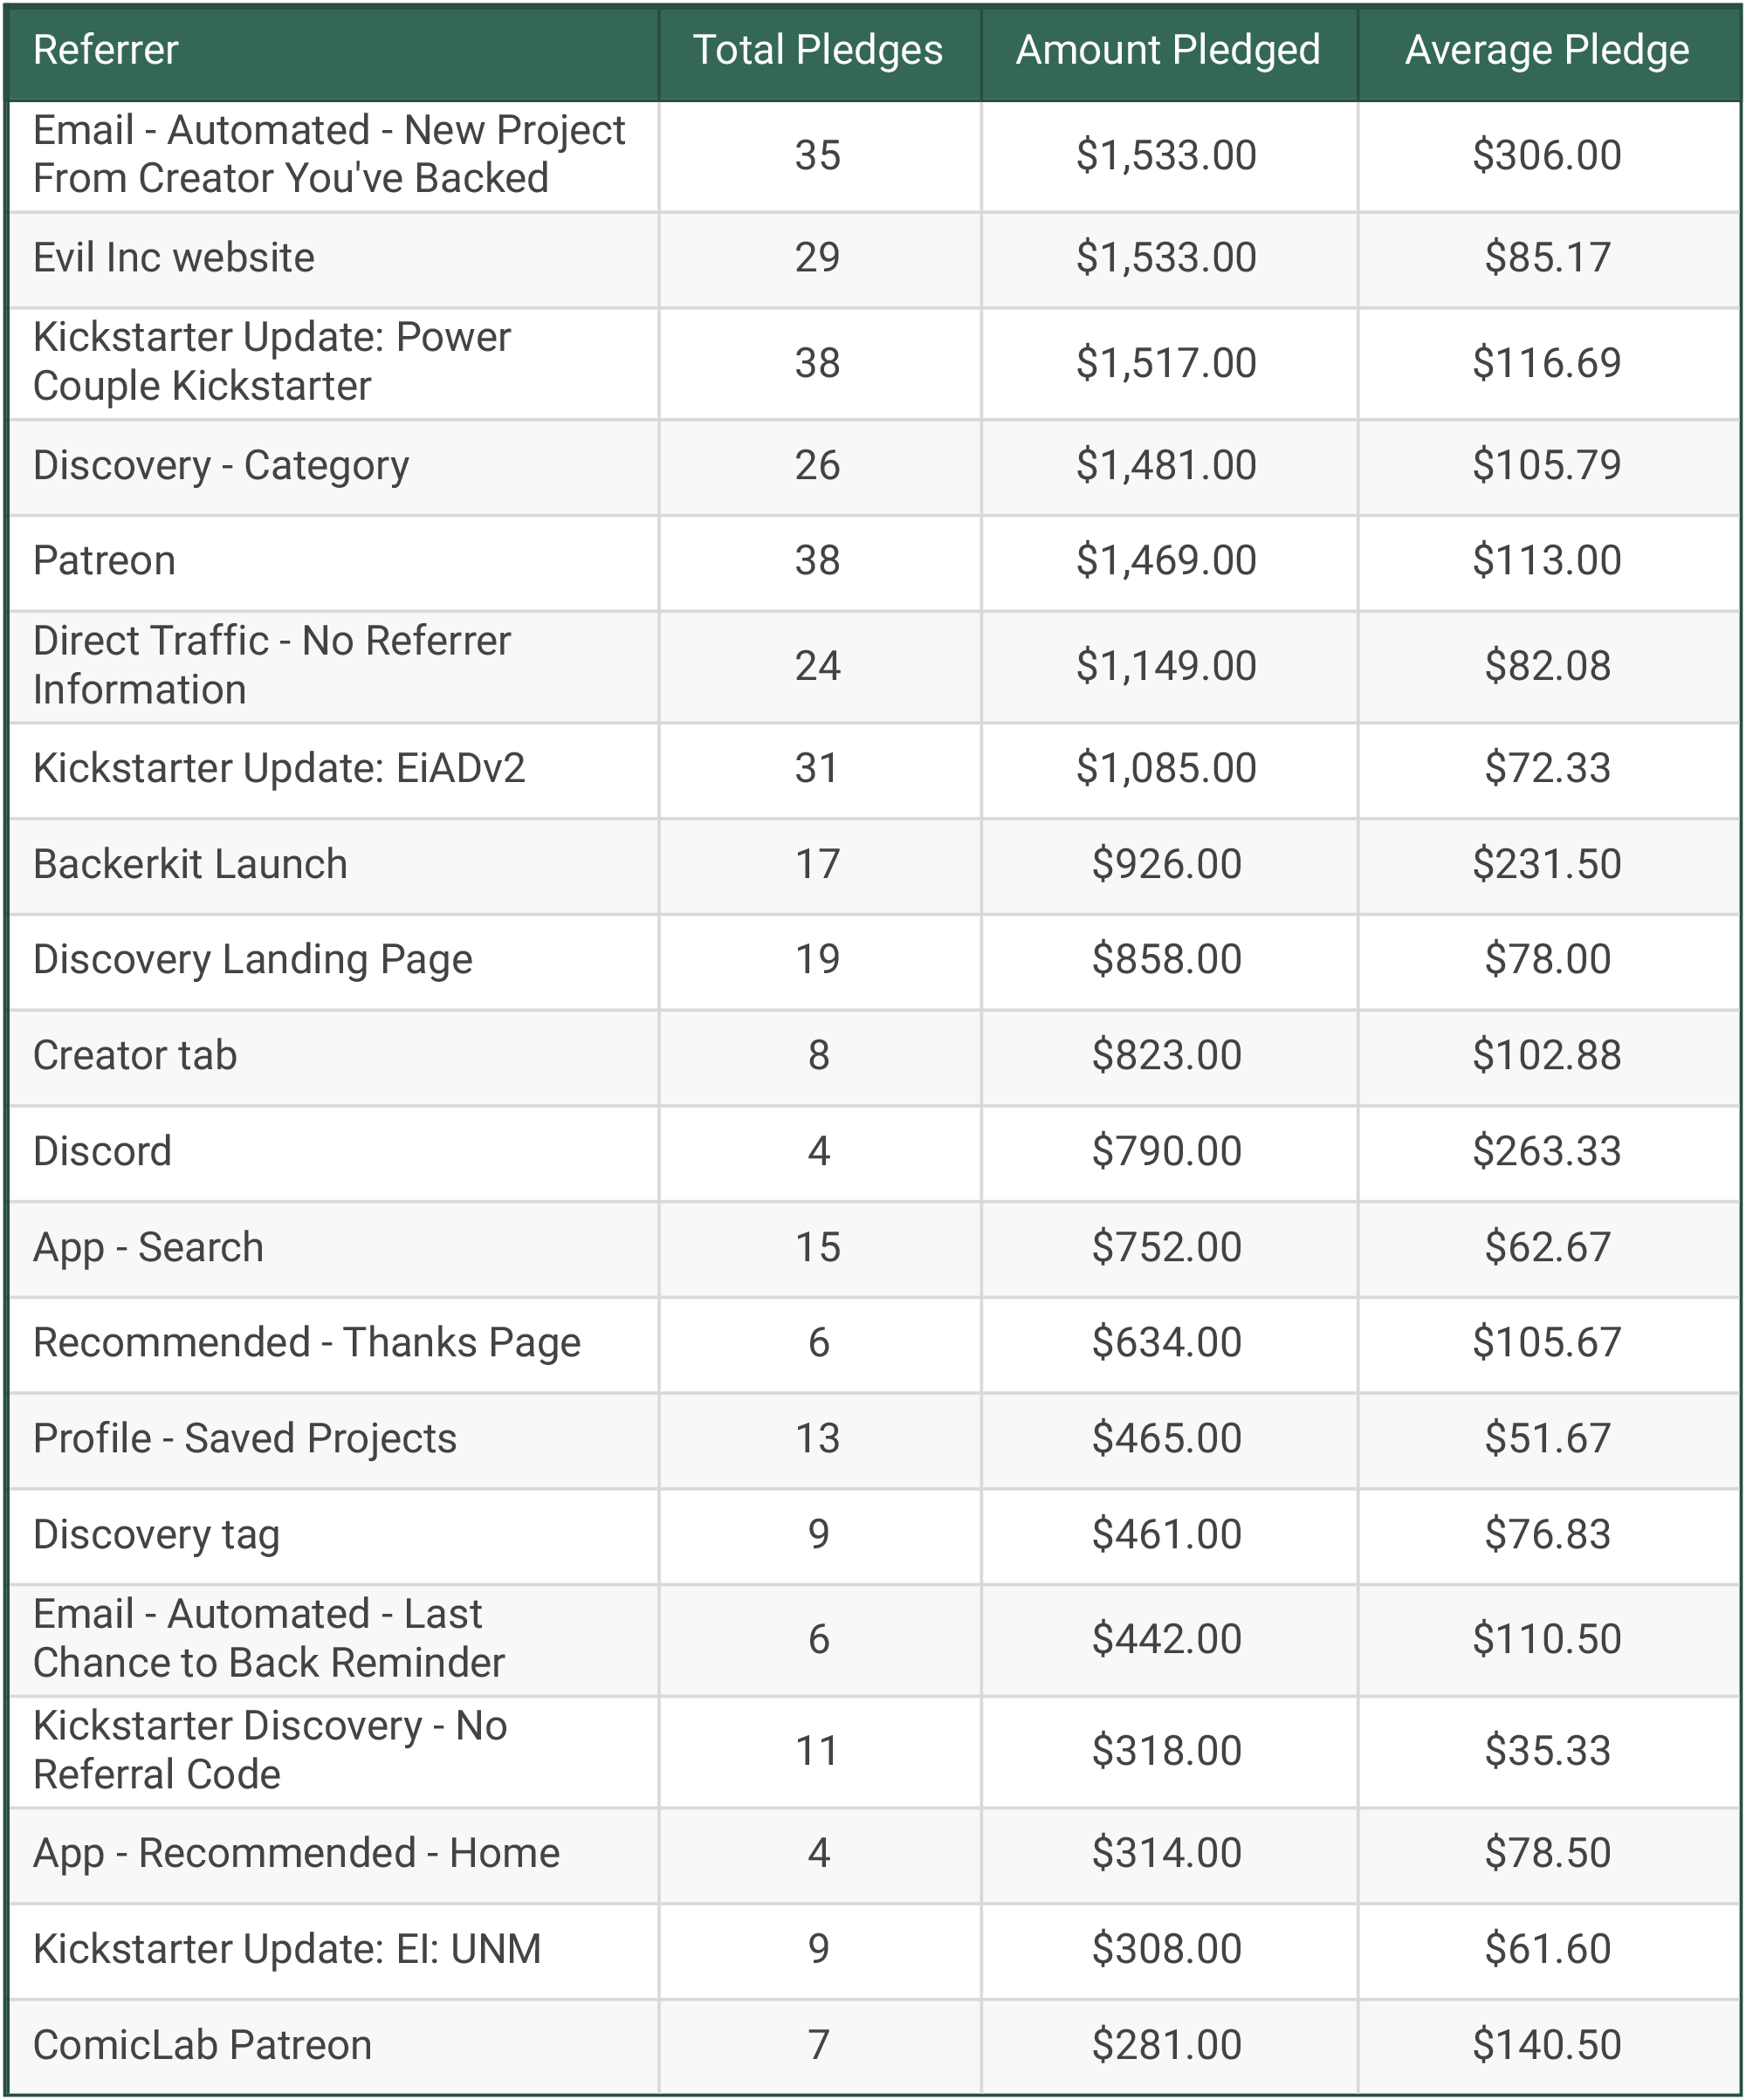
Task: Click the Discovery - Category referrer cell
Action: pos(221,466)
